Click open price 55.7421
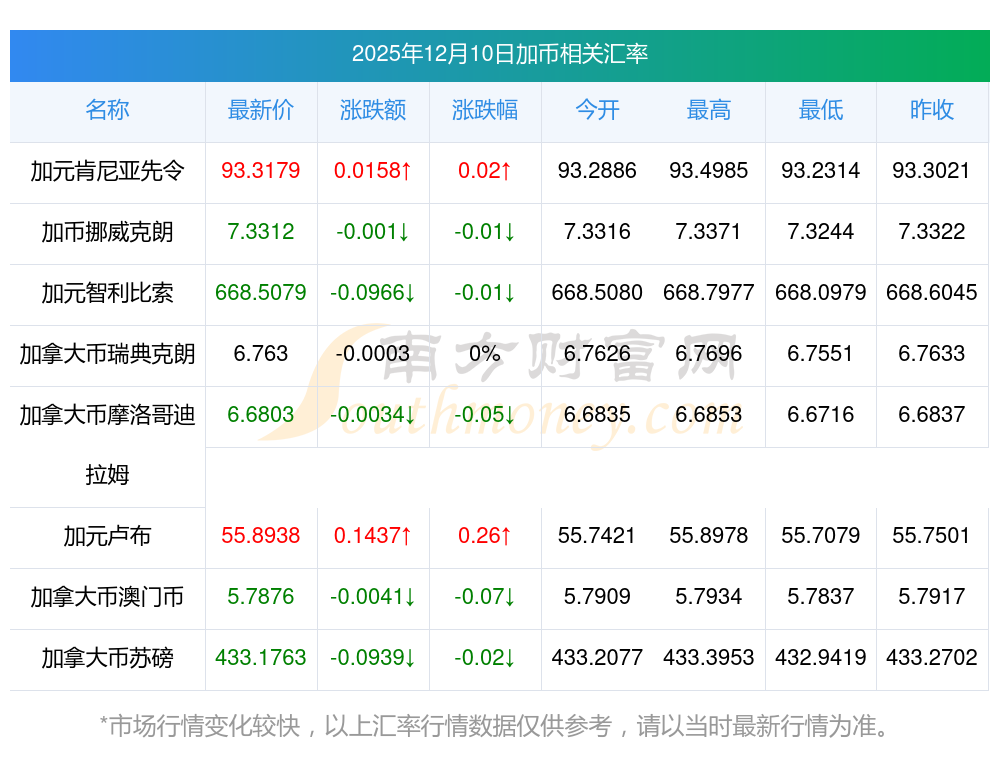Screen dimensions: 1000x757 (597, 536)
